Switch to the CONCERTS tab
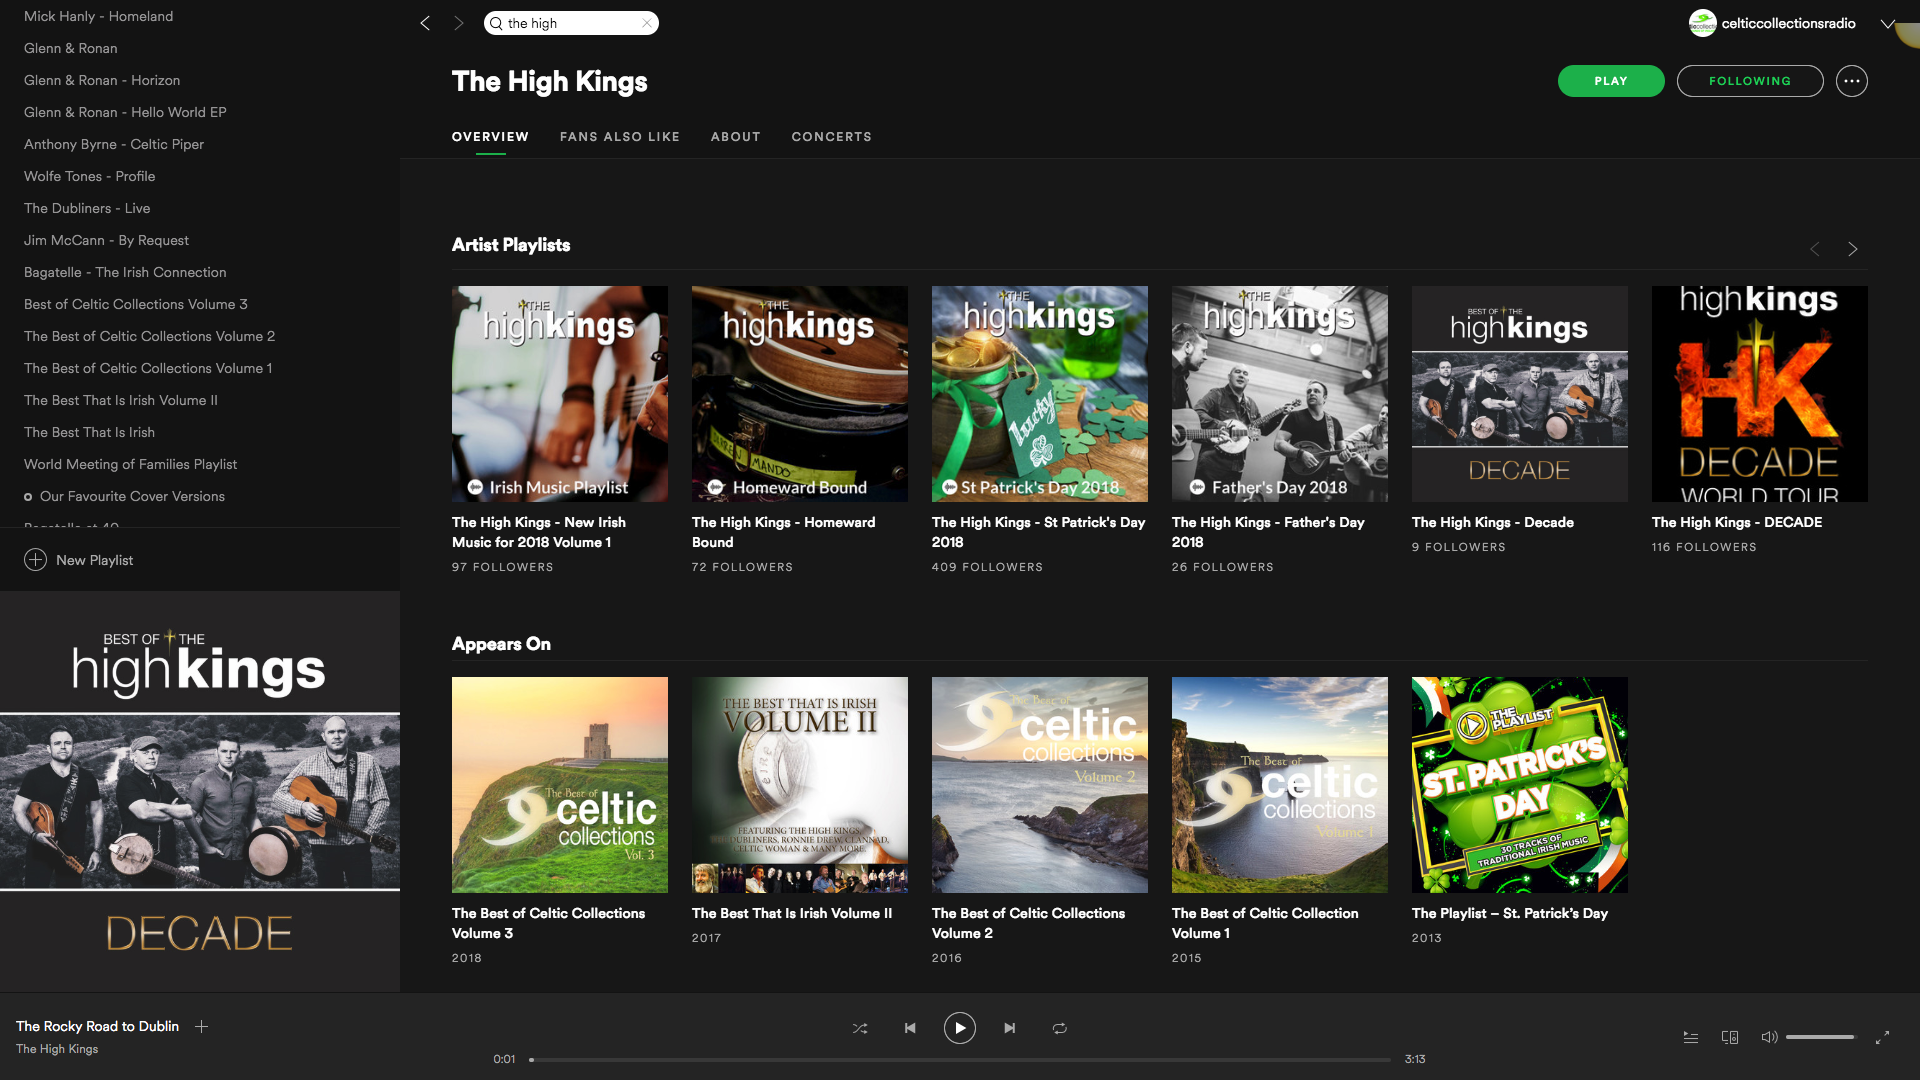1920x1080 pixels. point(831,136)
